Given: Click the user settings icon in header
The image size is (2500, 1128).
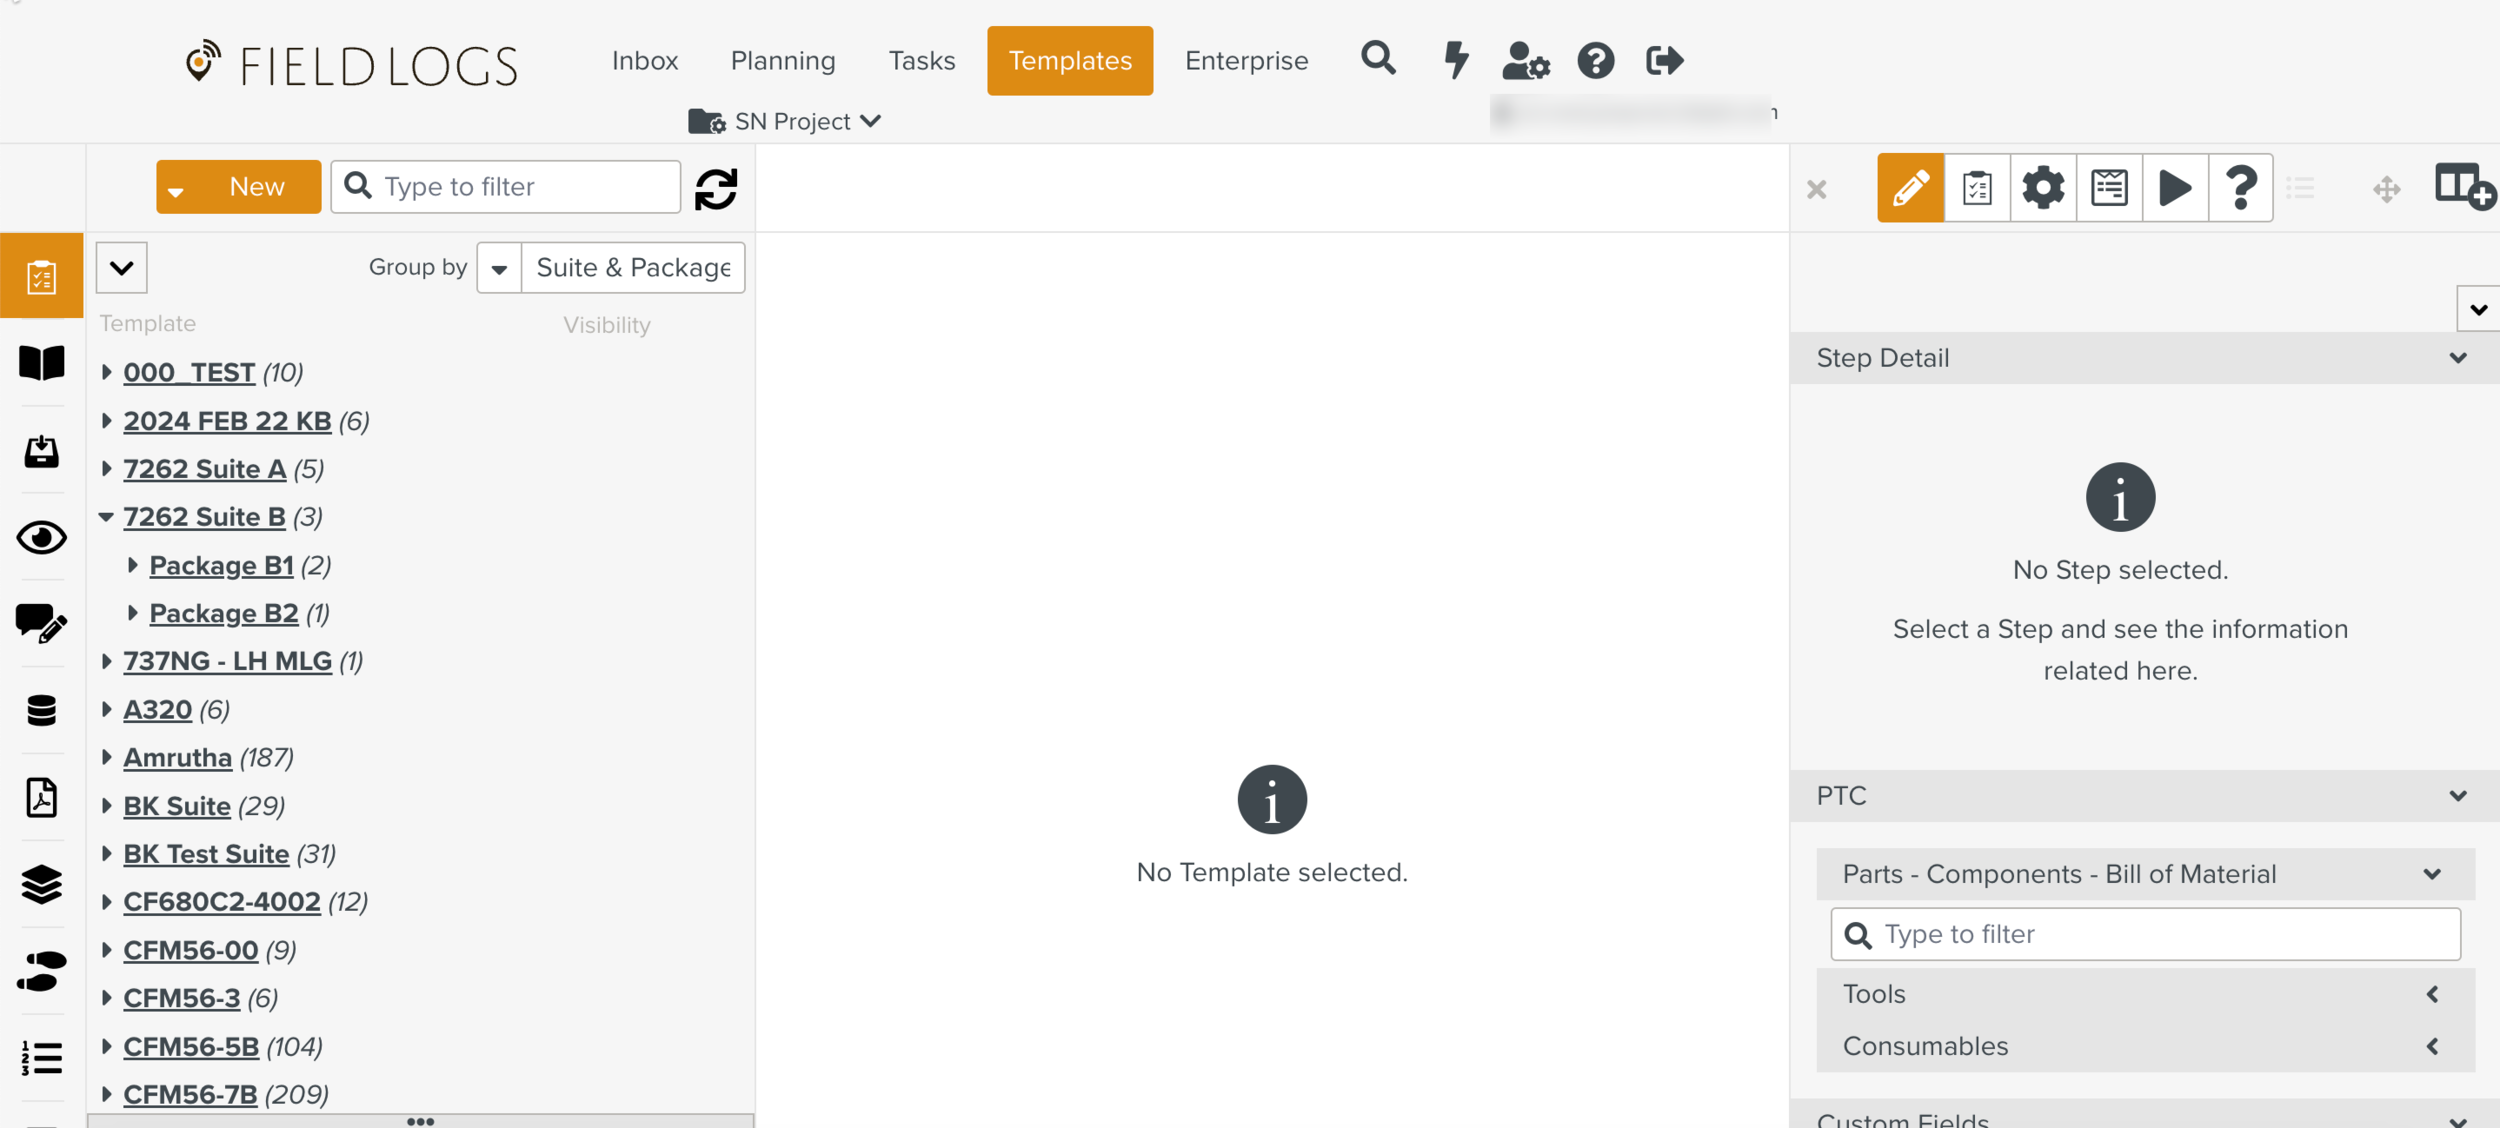Looking at the screenshot, I should pos(1525,60).
